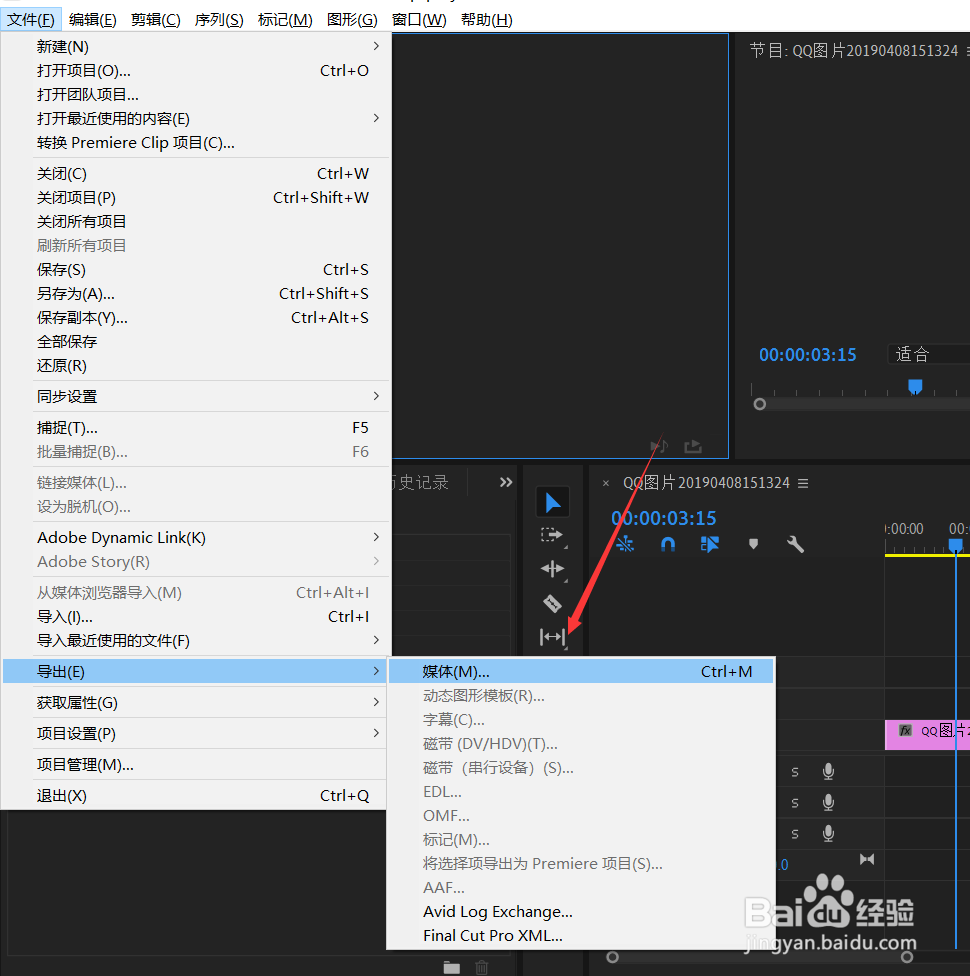Expand the 同步设置 submenu
This screenshot has width=970, height=976.
click(x=196, y=396)
